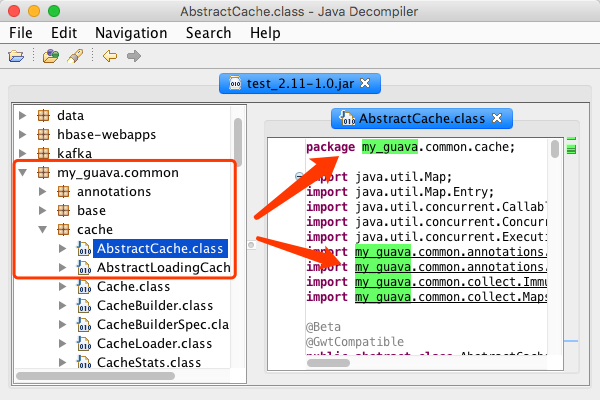The height and width of the screenshot is (400, 600).
Task: Expand the data package node
Action: coord(23,116)
